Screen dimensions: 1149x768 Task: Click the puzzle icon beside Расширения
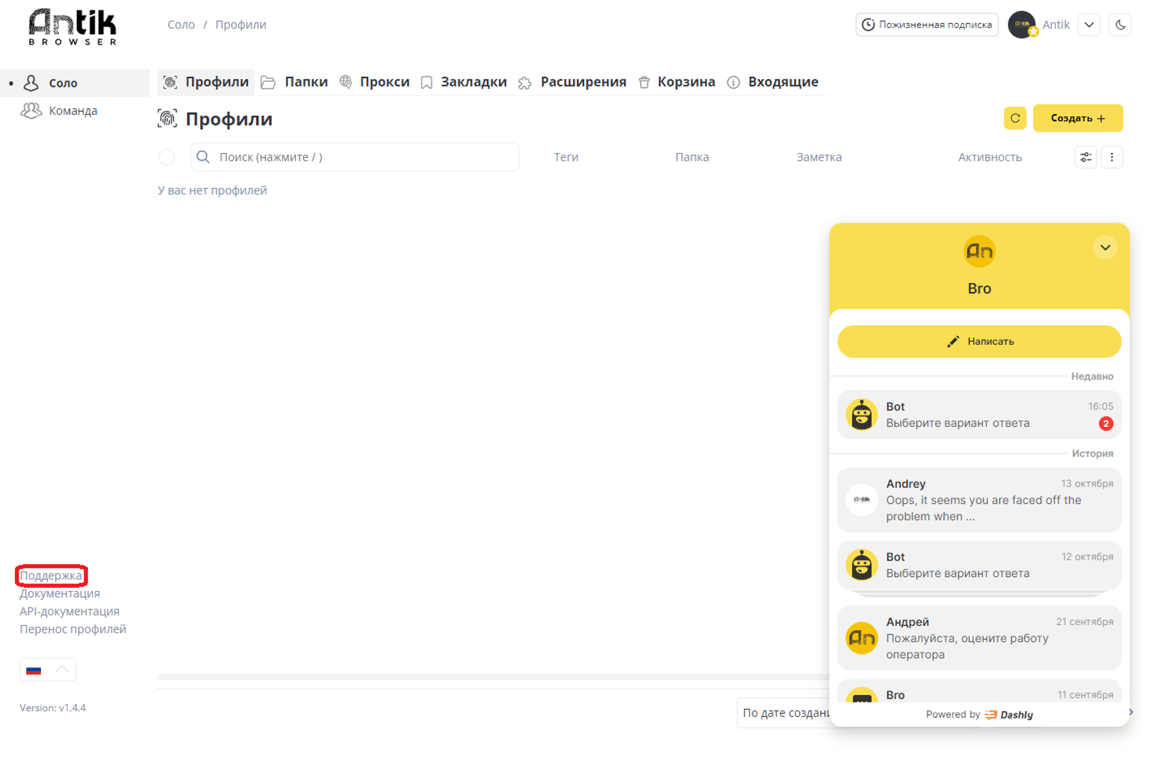pyautogui.click(x=525, y=83)
